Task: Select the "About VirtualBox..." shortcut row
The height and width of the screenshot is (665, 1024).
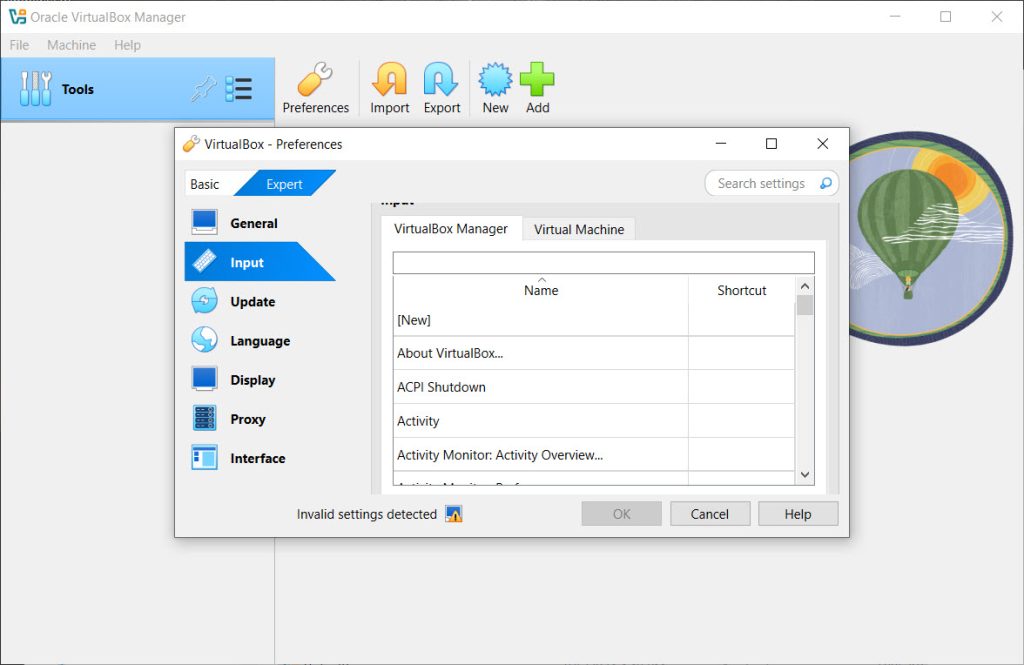Action: 594,353
